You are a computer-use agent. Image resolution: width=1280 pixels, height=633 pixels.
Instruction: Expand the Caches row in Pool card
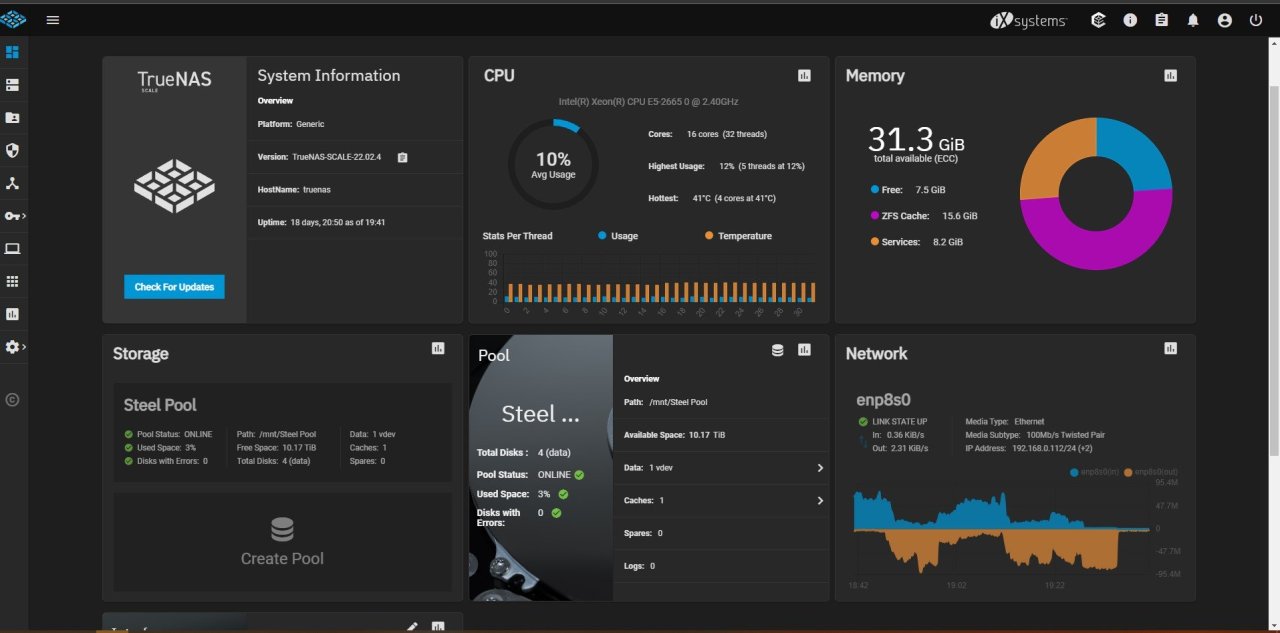[820, 500]
